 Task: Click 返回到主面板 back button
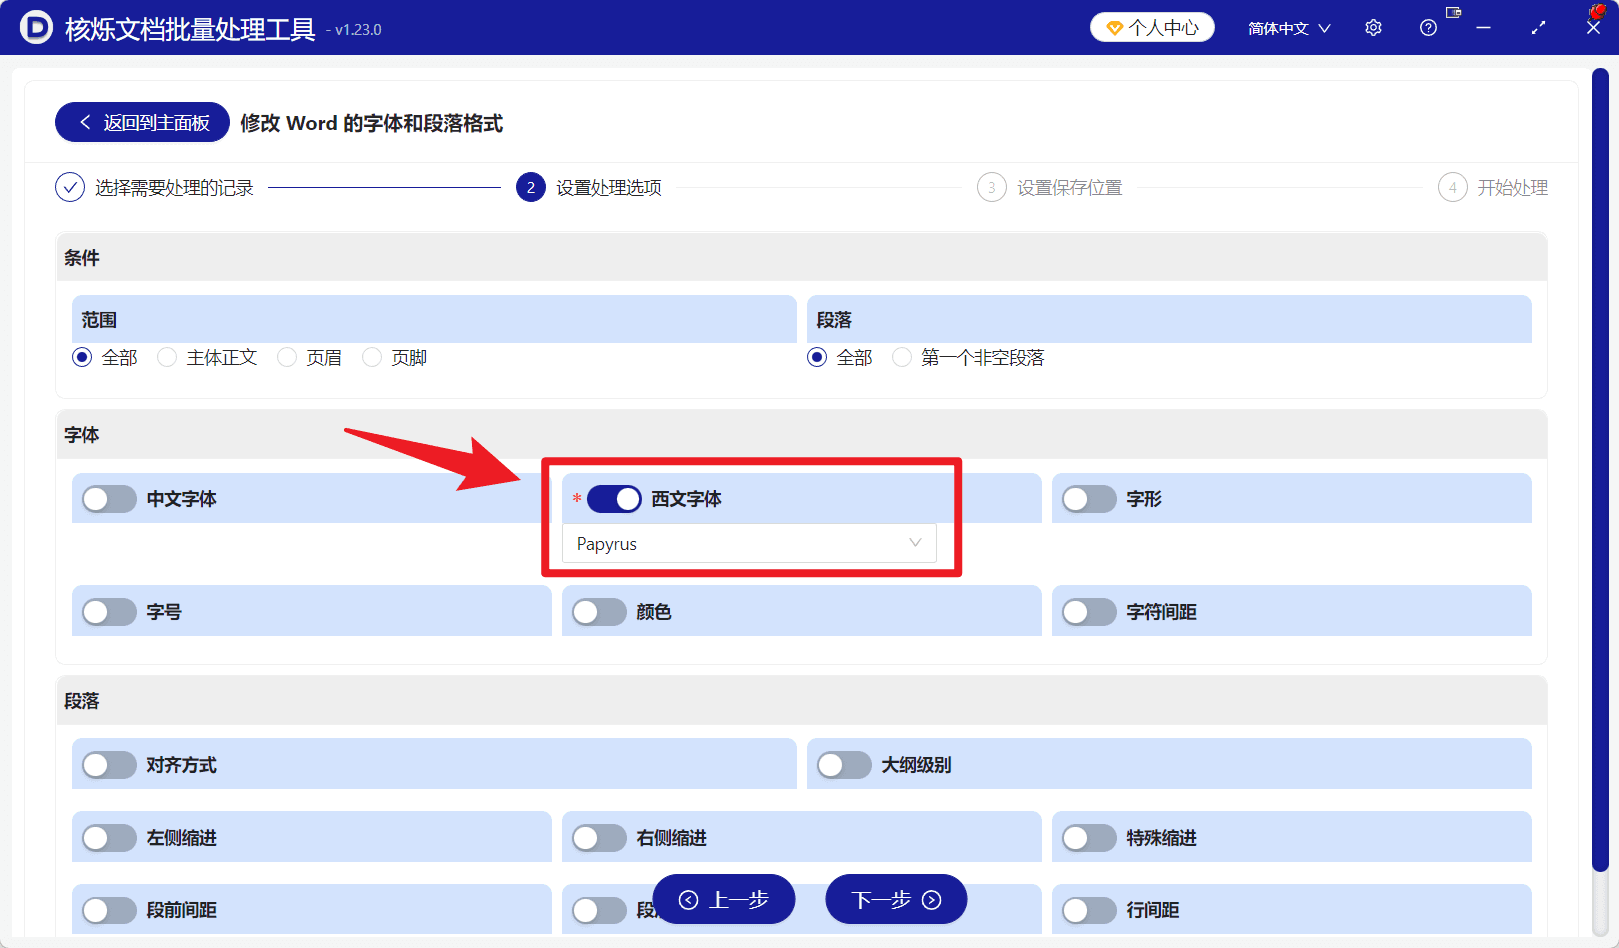142,122
